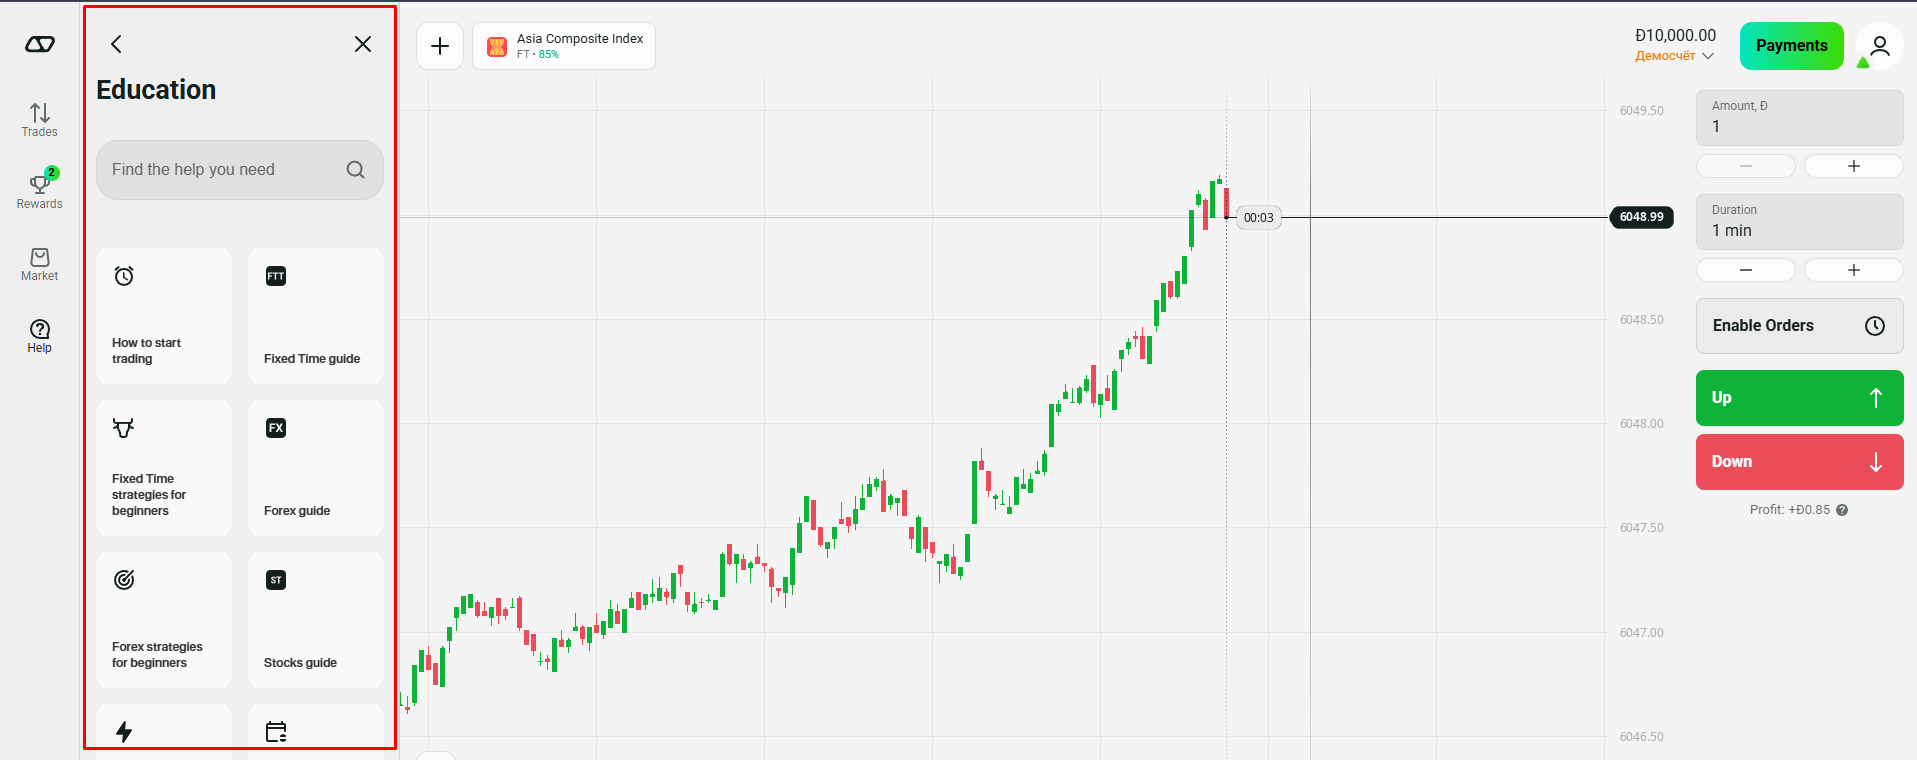This screenshot has width=1917, height=760.
Task: Open the Market sidebar section
Action: coord(39,265)
